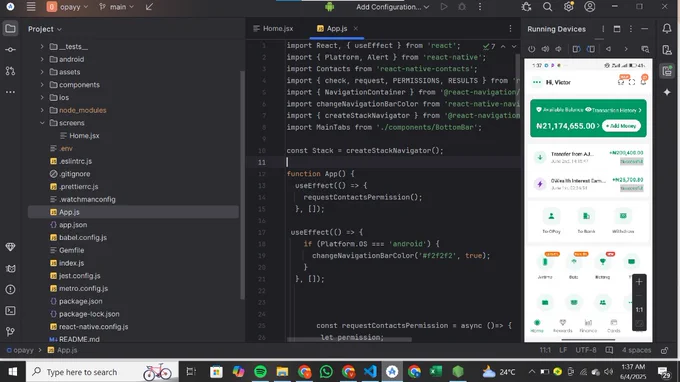680x382 pixels.
Task: Open the Gemini sparkle tool window
Action: (x=667, y=92)
